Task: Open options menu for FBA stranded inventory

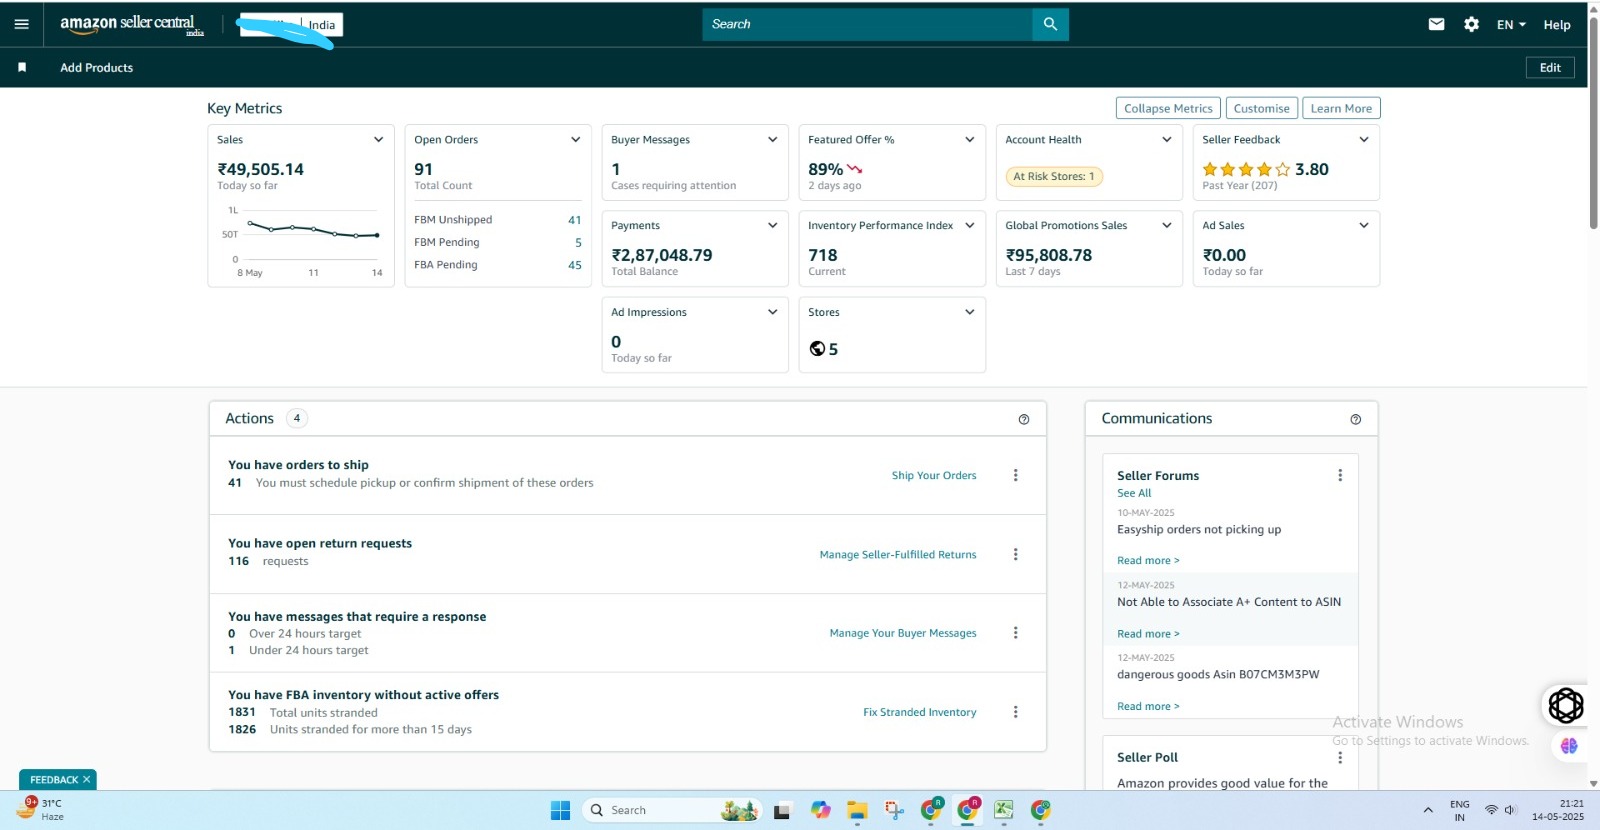Action: tap(1015, 712)
